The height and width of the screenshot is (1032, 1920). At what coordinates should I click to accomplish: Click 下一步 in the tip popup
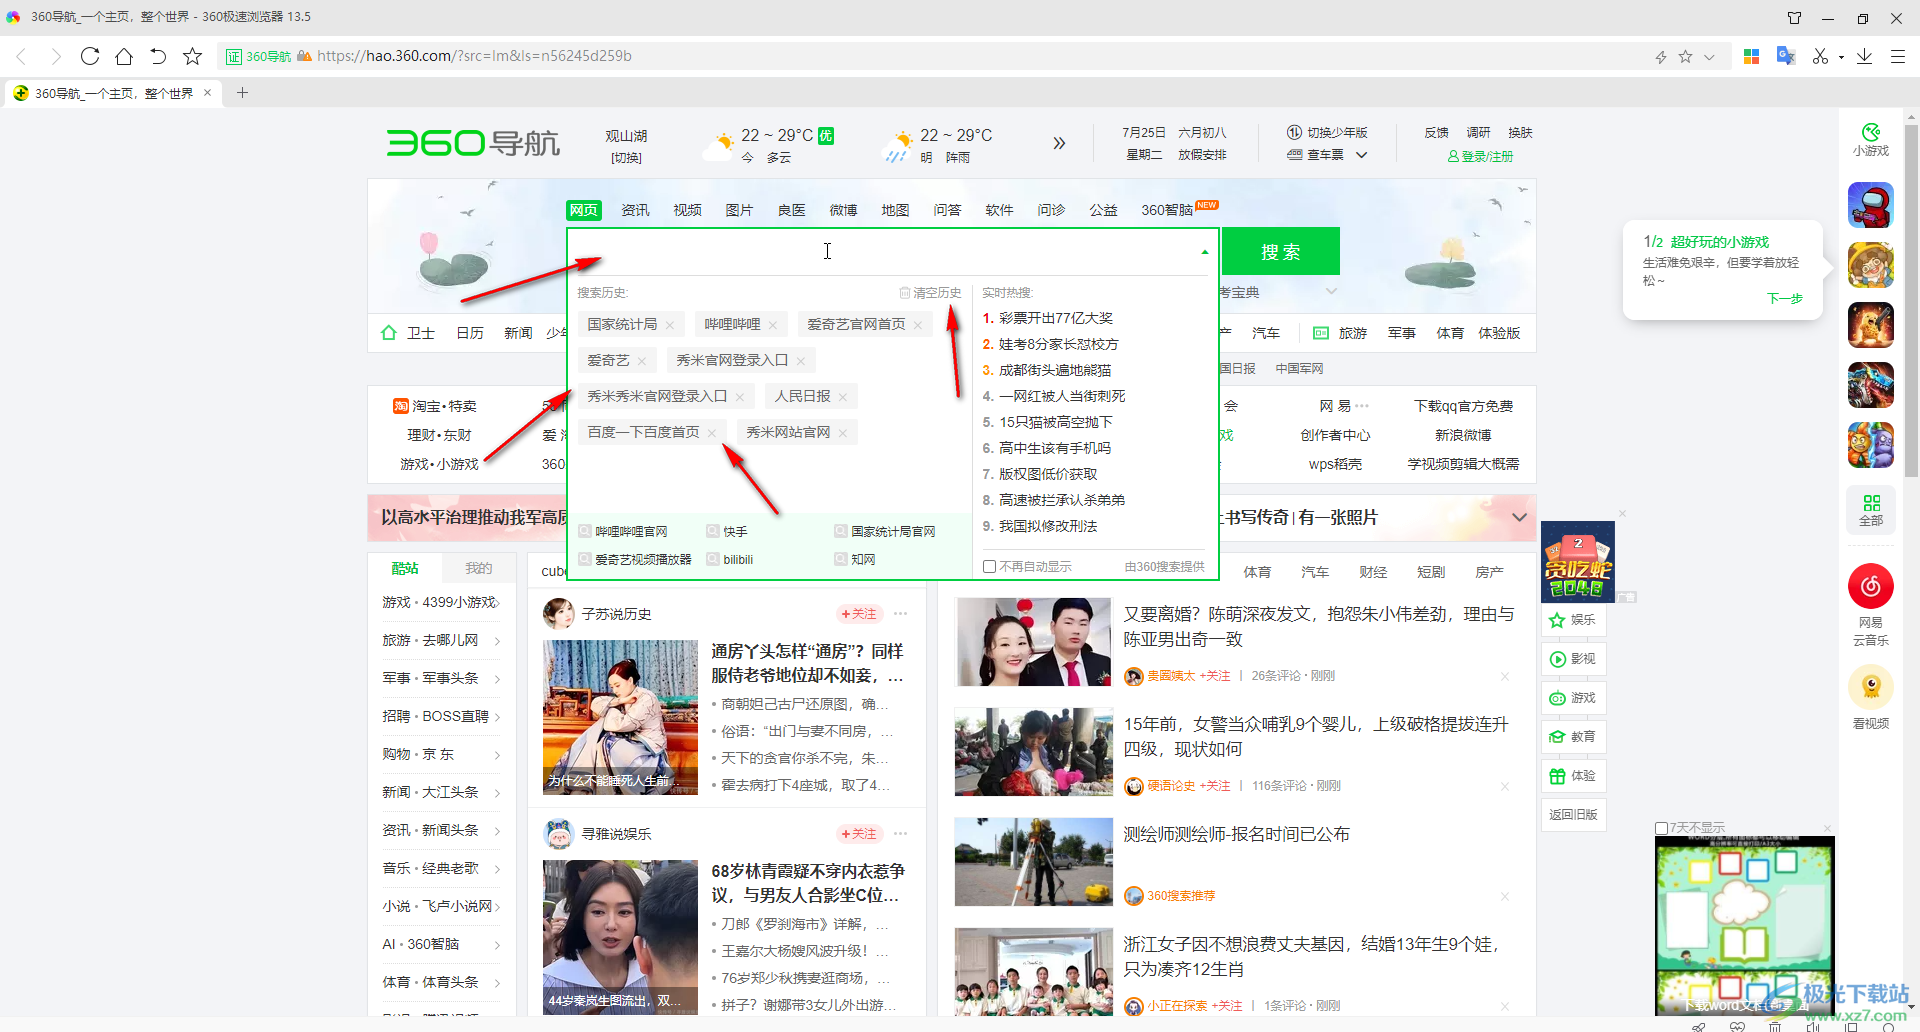[1785, 298]
